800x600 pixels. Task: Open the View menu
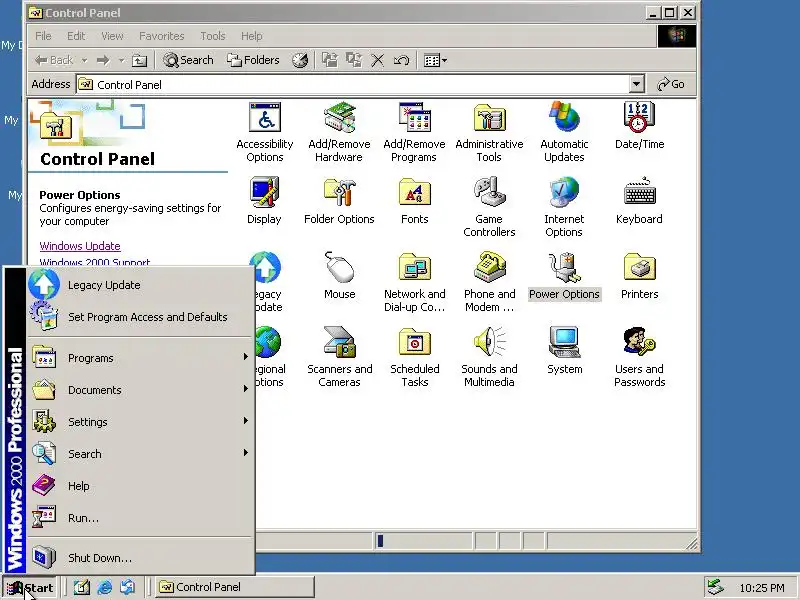112,36
